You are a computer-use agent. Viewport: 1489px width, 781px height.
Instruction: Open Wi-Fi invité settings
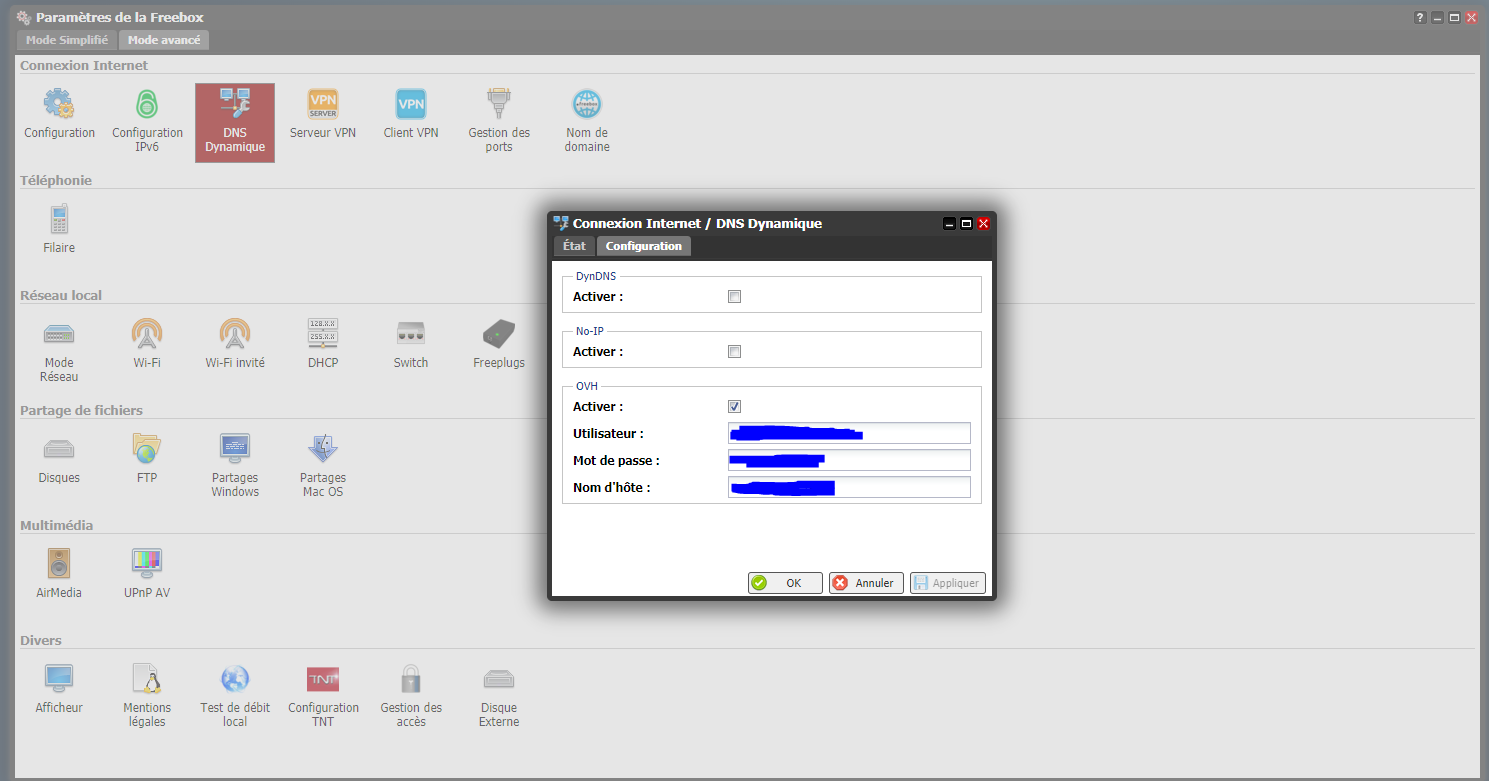pyautogui.click(x=235, y=344)
